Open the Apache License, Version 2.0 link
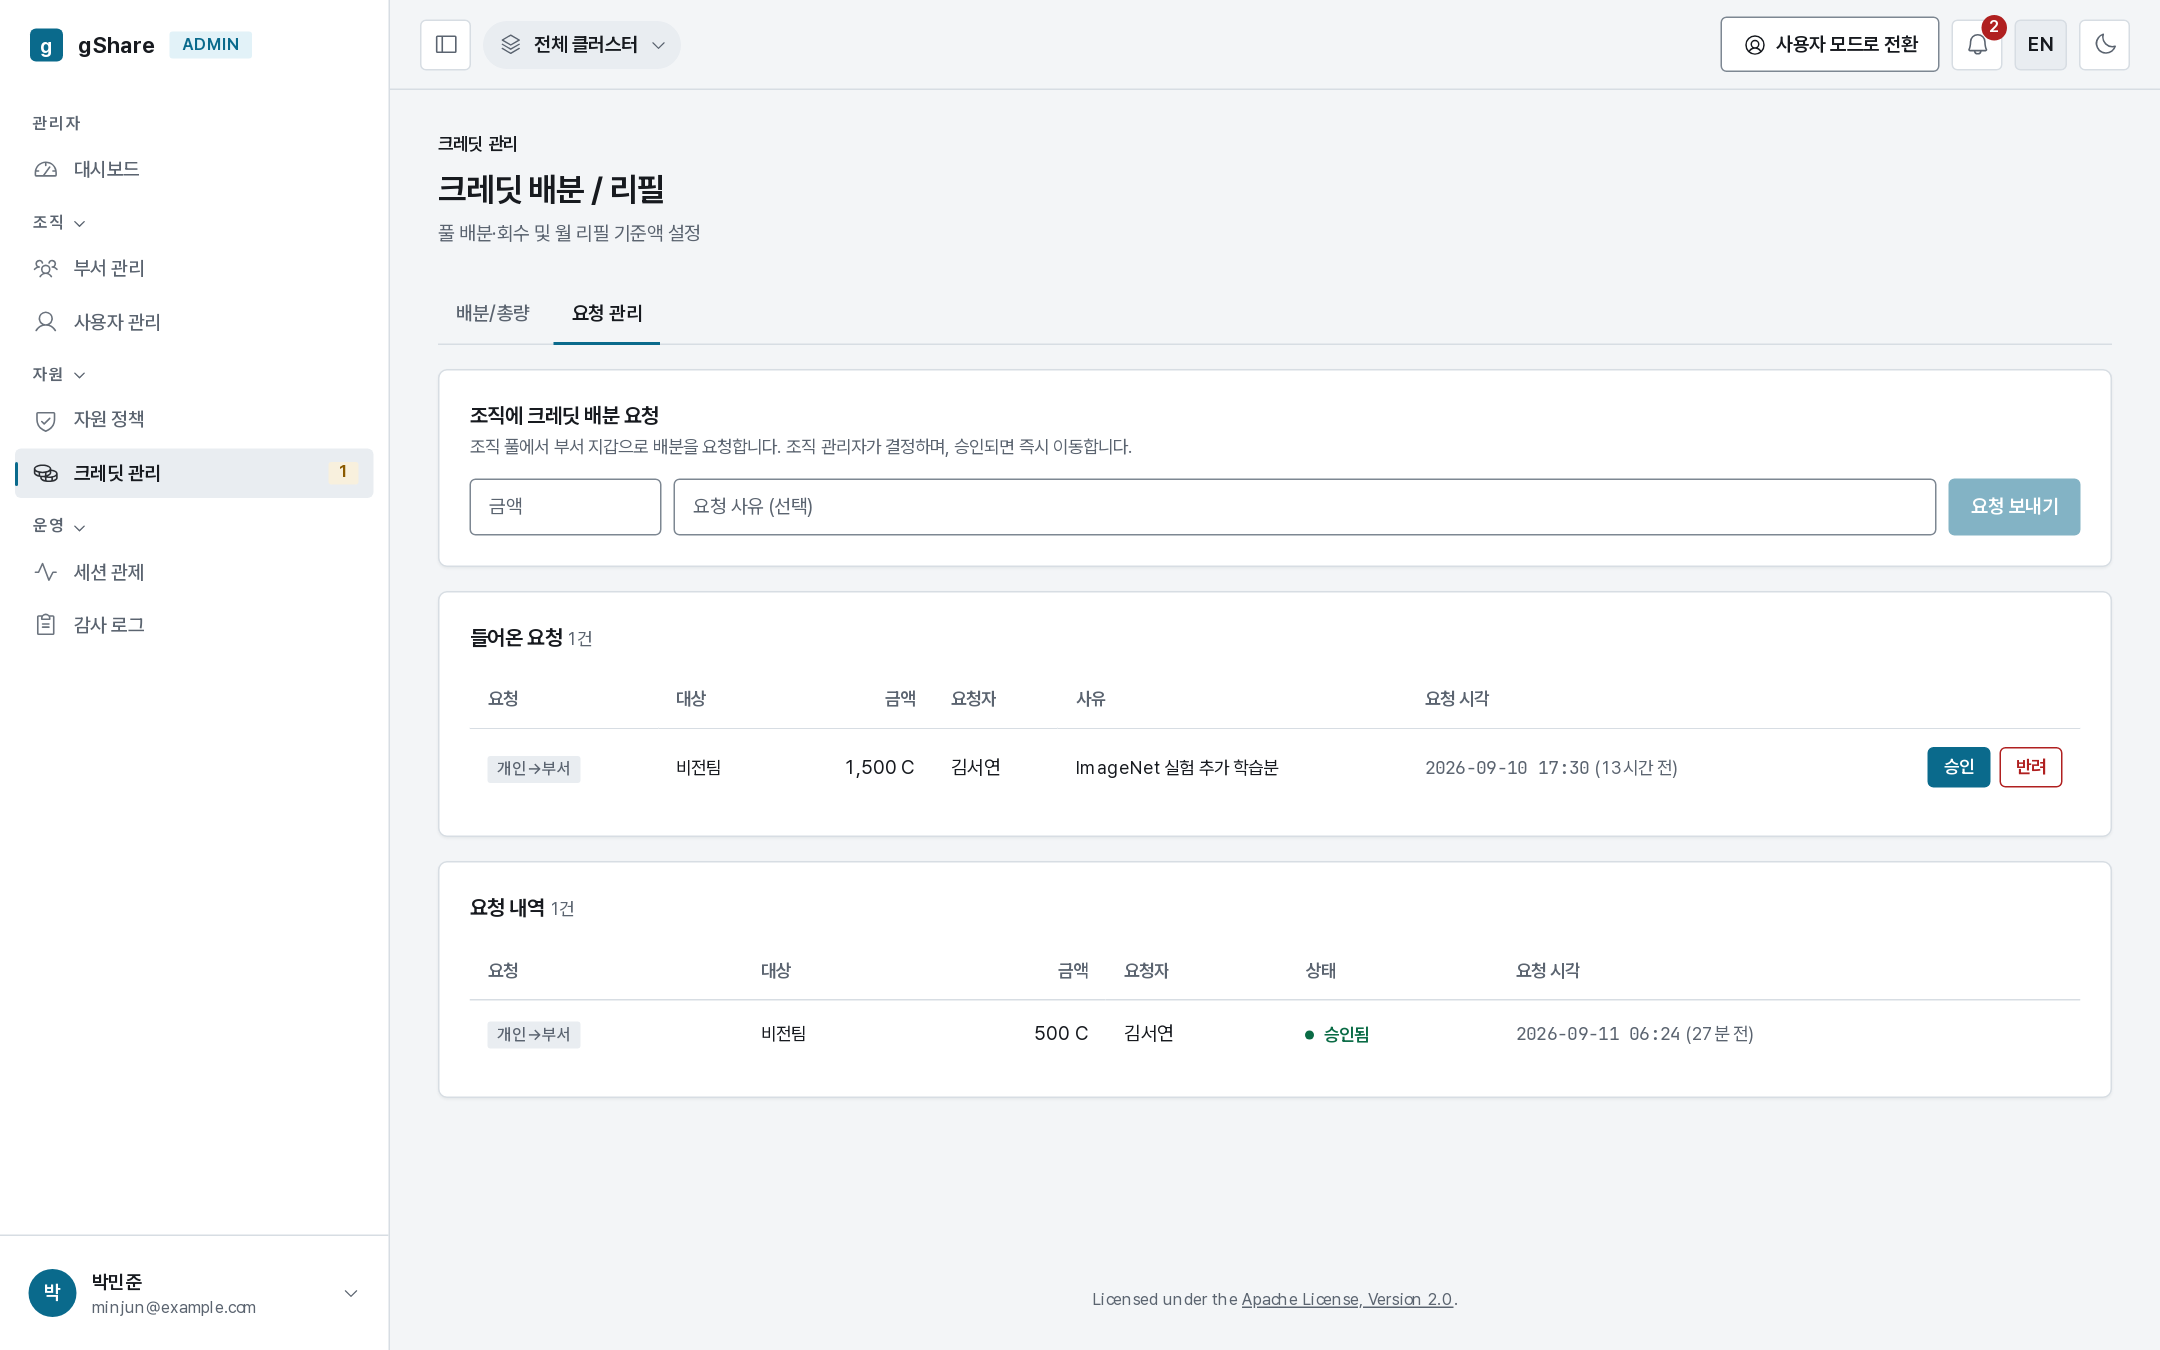Viewport: 2160px width, 1350px height. click(1347, 1299)
